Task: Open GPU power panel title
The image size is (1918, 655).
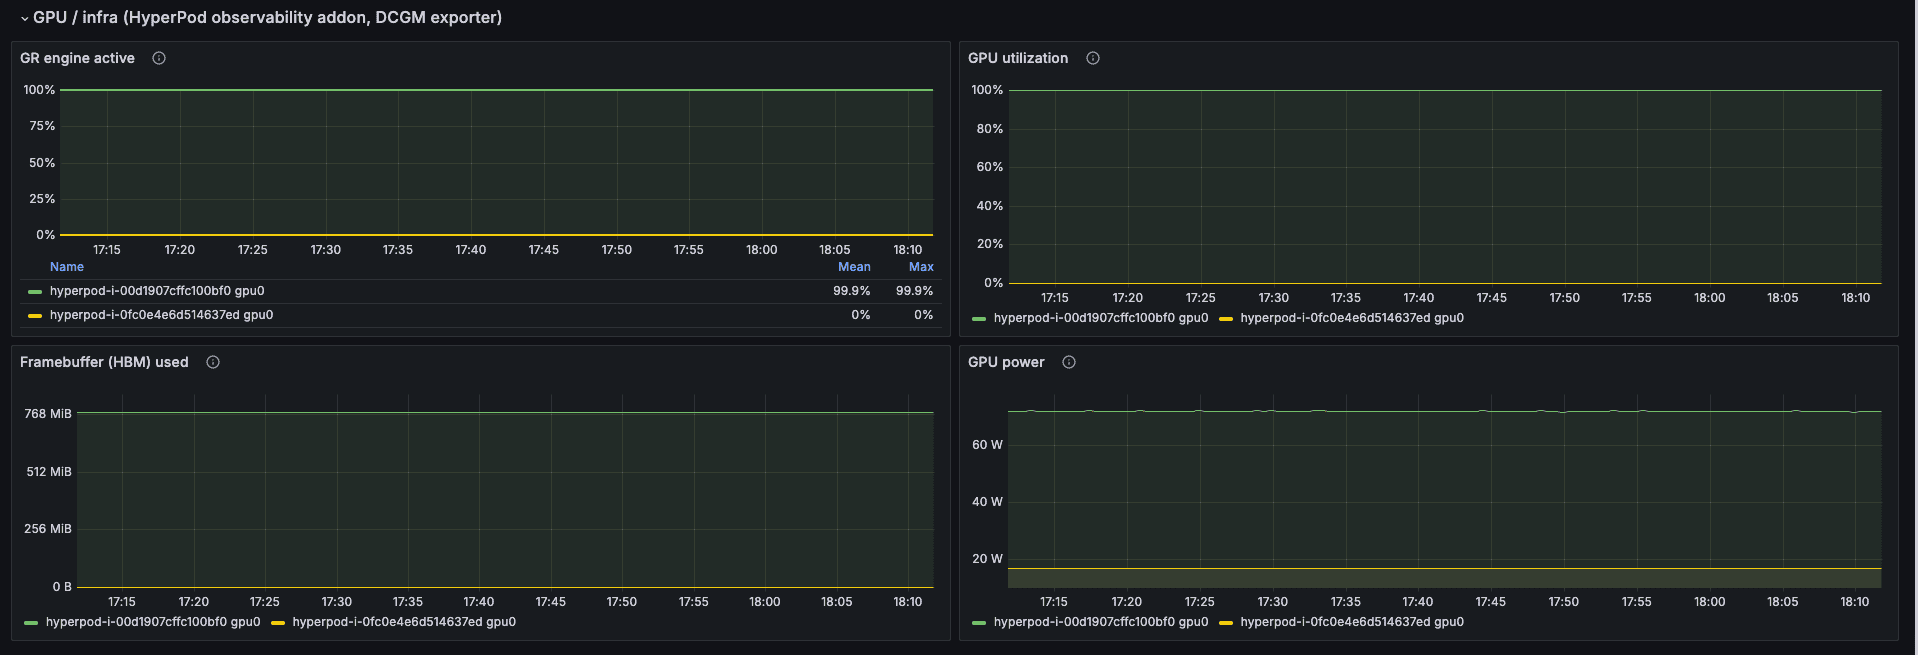Action: (x=1006, y=362)
